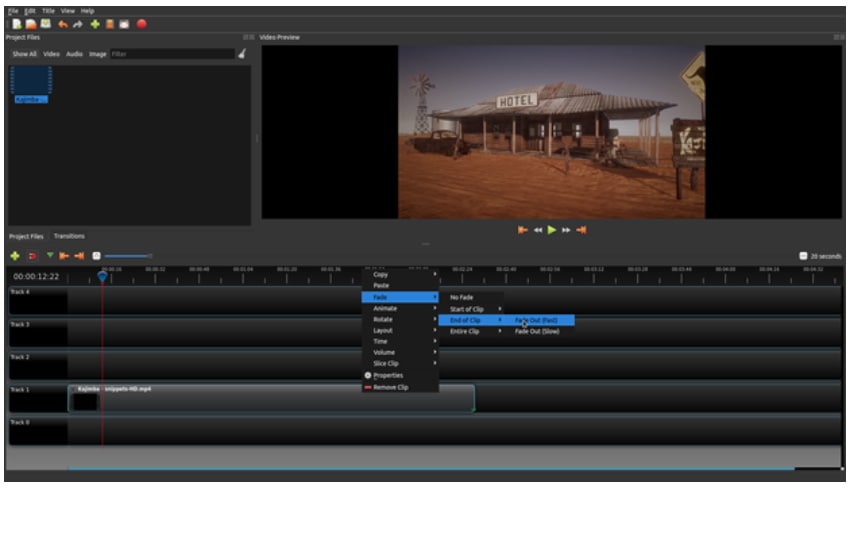852x538 pixels.
Task: Click the green Add Marker arrow
Action: (x=50, y=255)
